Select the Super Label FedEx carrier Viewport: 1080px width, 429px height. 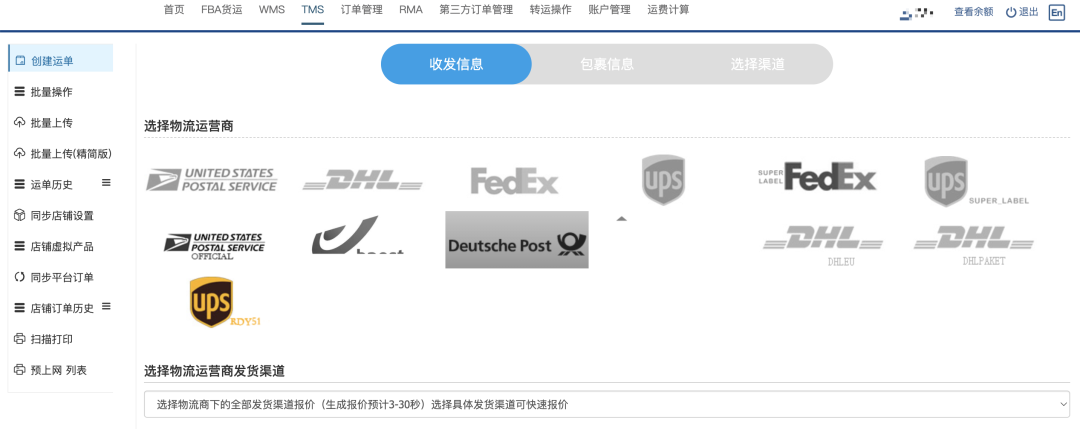click(817, 176)
